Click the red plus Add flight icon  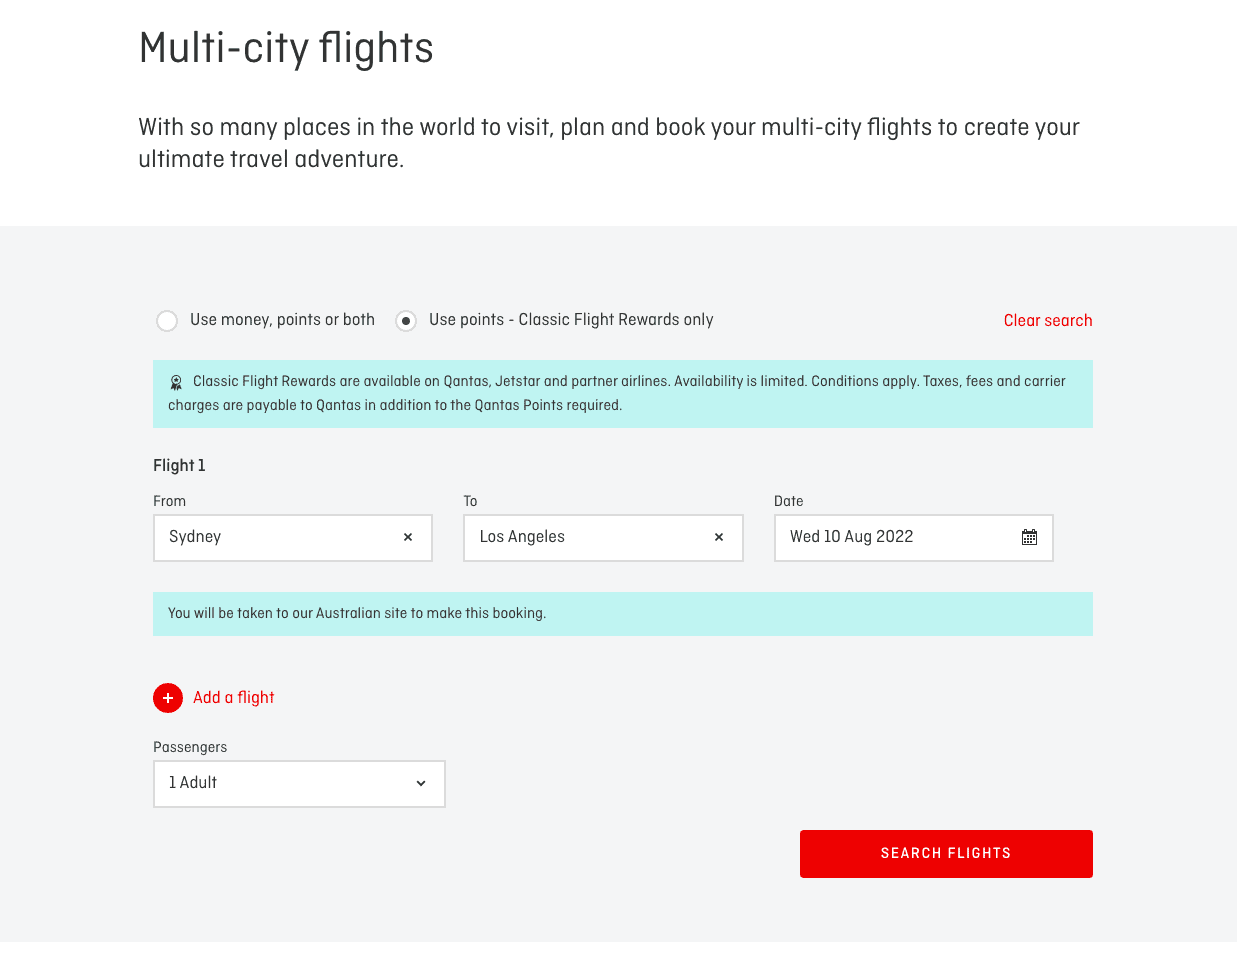coord(168,698)
